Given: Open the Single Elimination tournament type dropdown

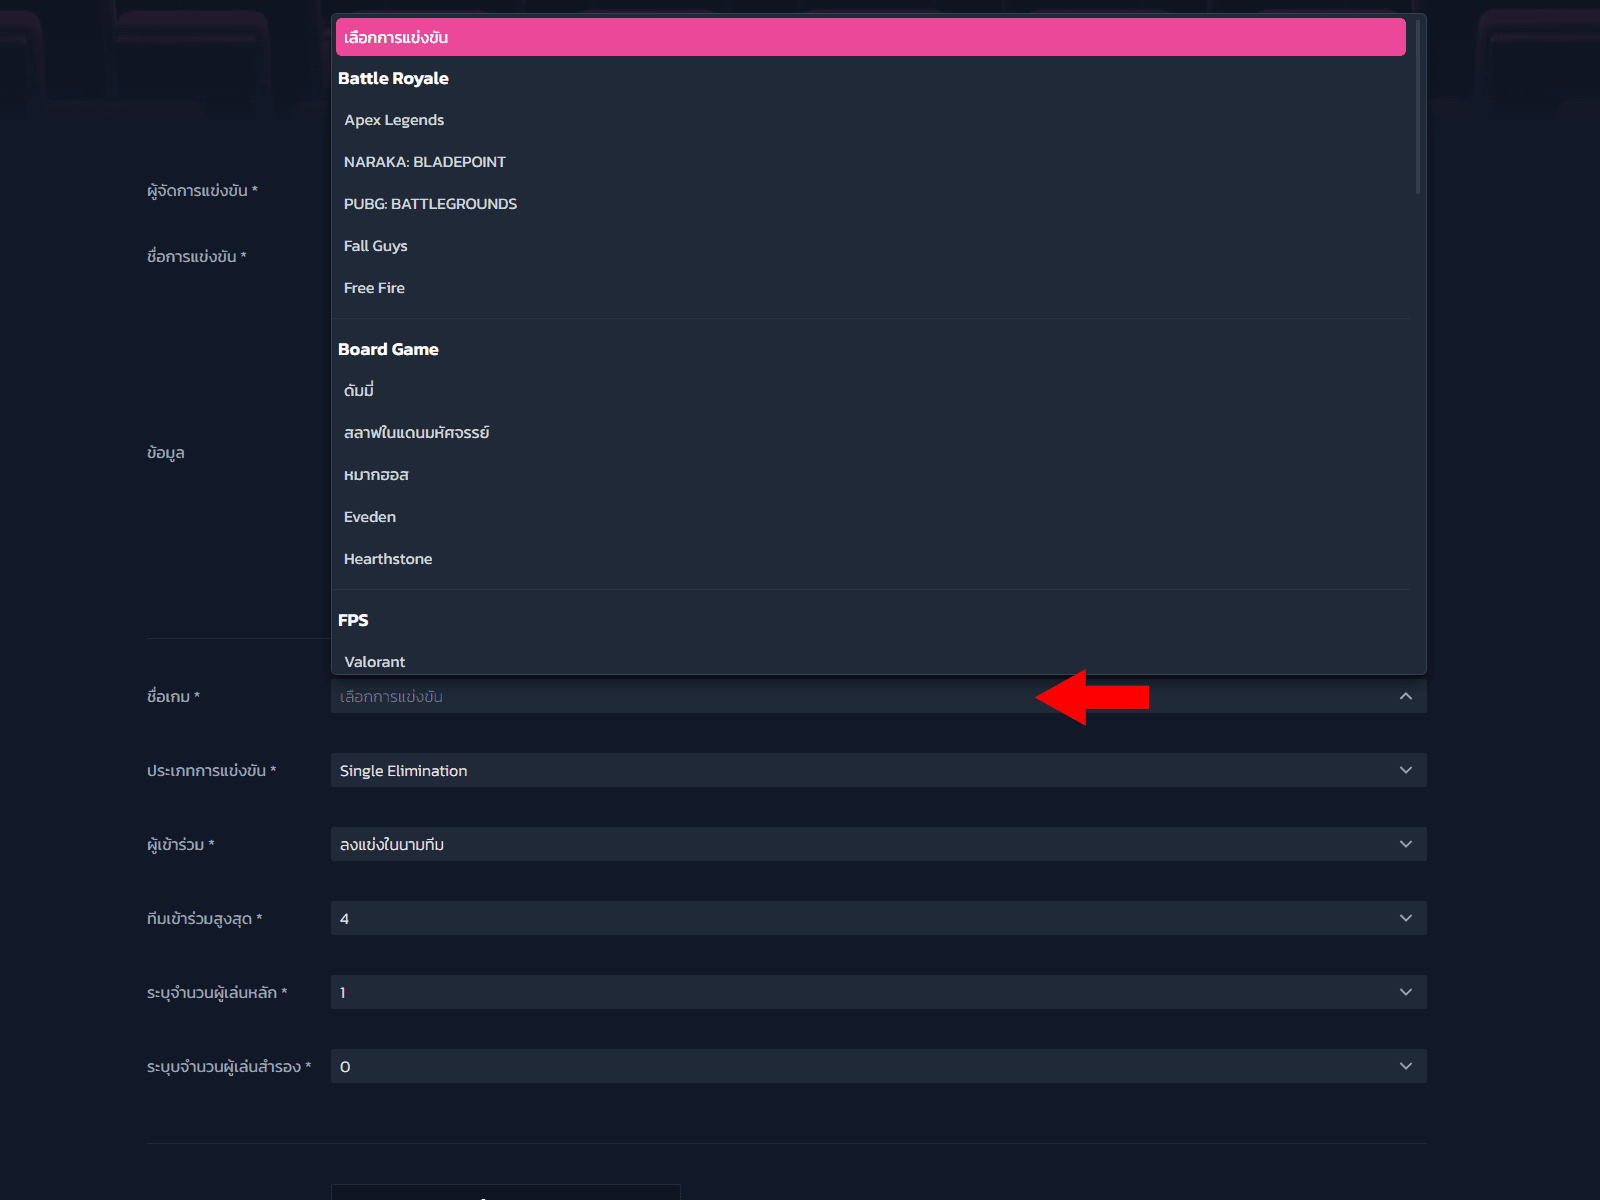Looking at the screenshot, I should 878,770.
